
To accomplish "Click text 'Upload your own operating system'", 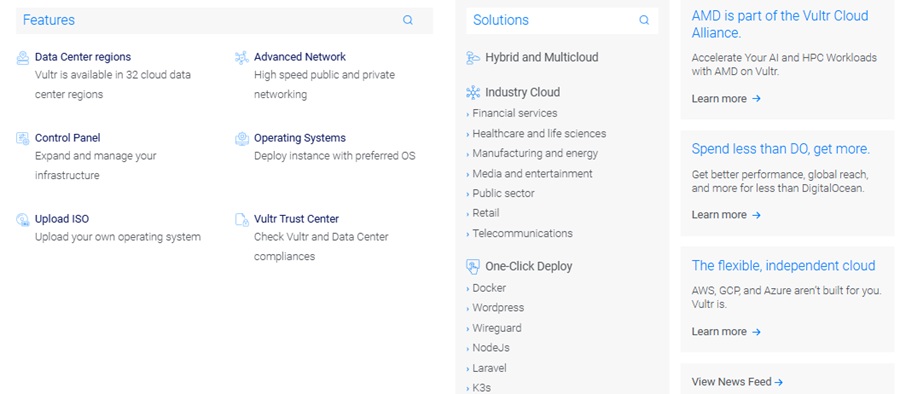I will coord(118,237).
